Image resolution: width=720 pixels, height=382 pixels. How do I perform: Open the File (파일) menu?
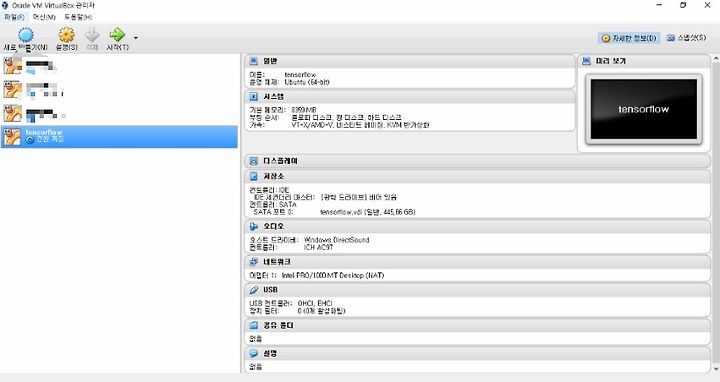point(14,17)
